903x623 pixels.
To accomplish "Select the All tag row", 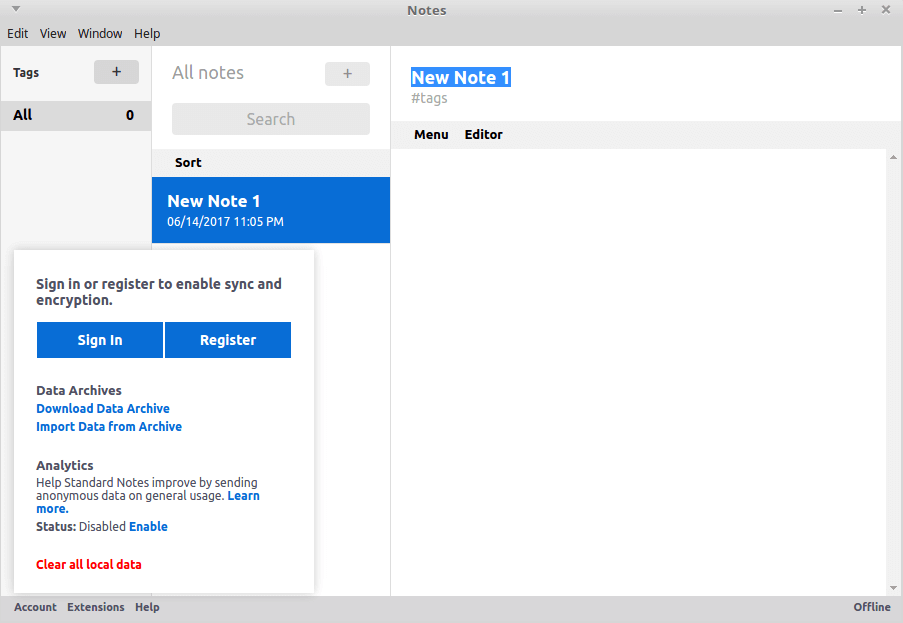I will (76, 115).
